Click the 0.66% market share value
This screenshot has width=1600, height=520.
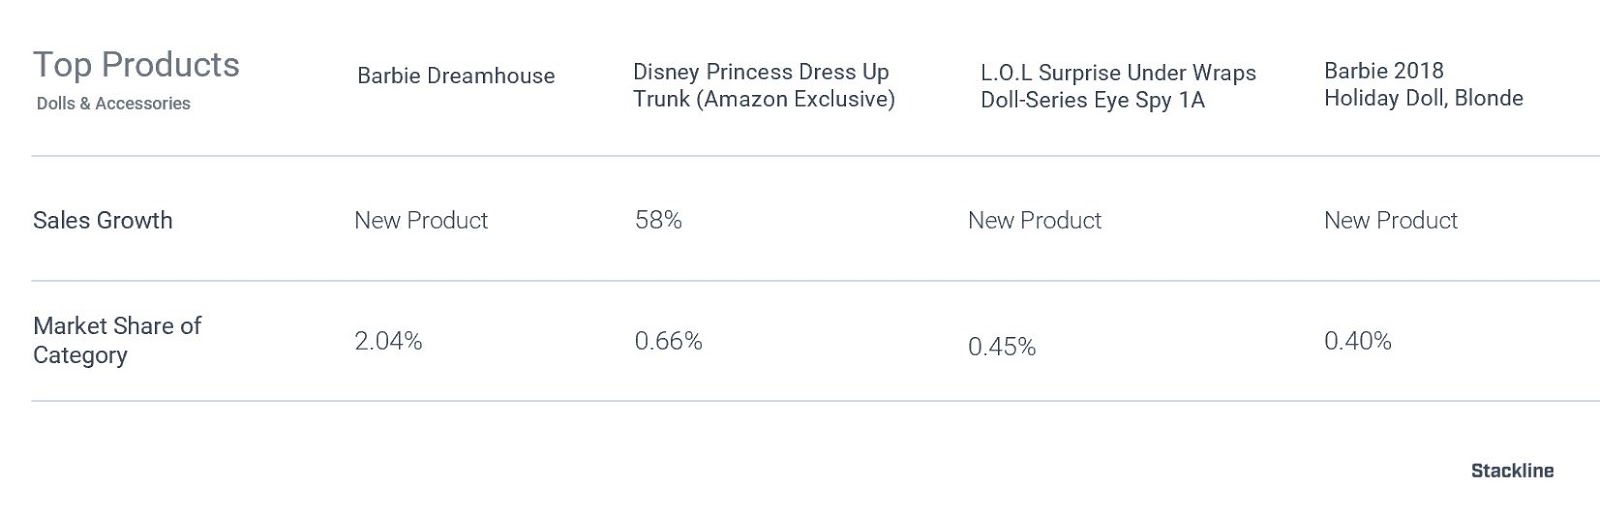(x=668, y=341)
